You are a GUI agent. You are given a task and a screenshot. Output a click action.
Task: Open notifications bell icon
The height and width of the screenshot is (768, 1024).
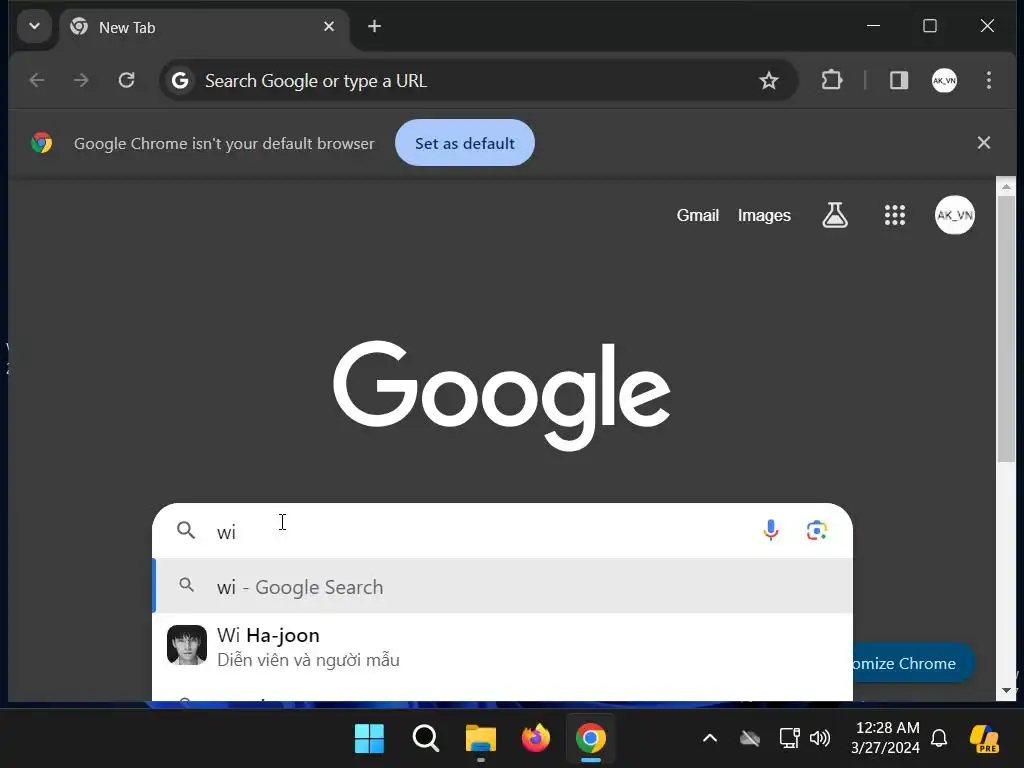(938, 739)
